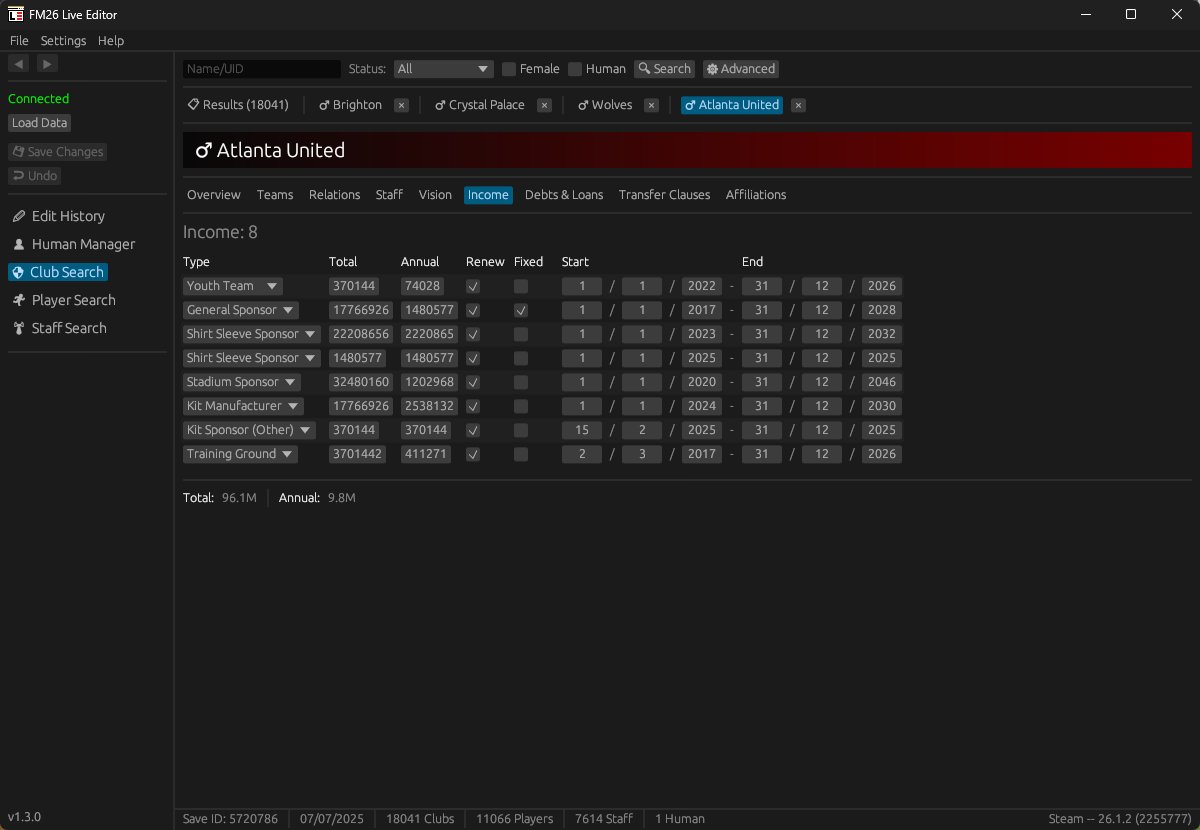This screenshot has height=830, width=1200.
Task: Open Edit History in the sidebar
Action: click(x=58, y=216)
